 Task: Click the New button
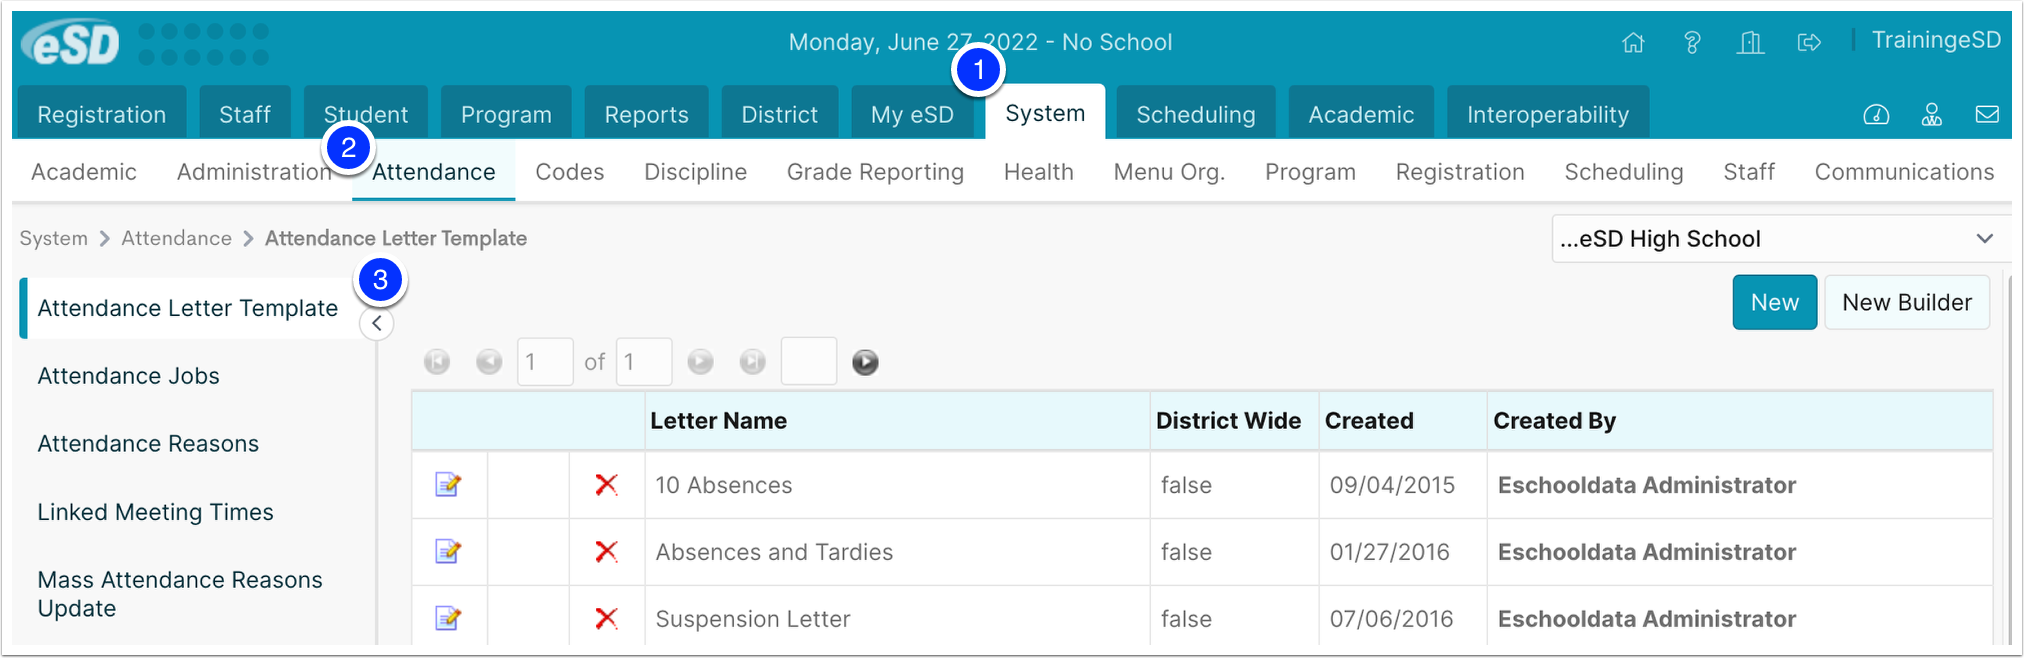(1775, 302)
